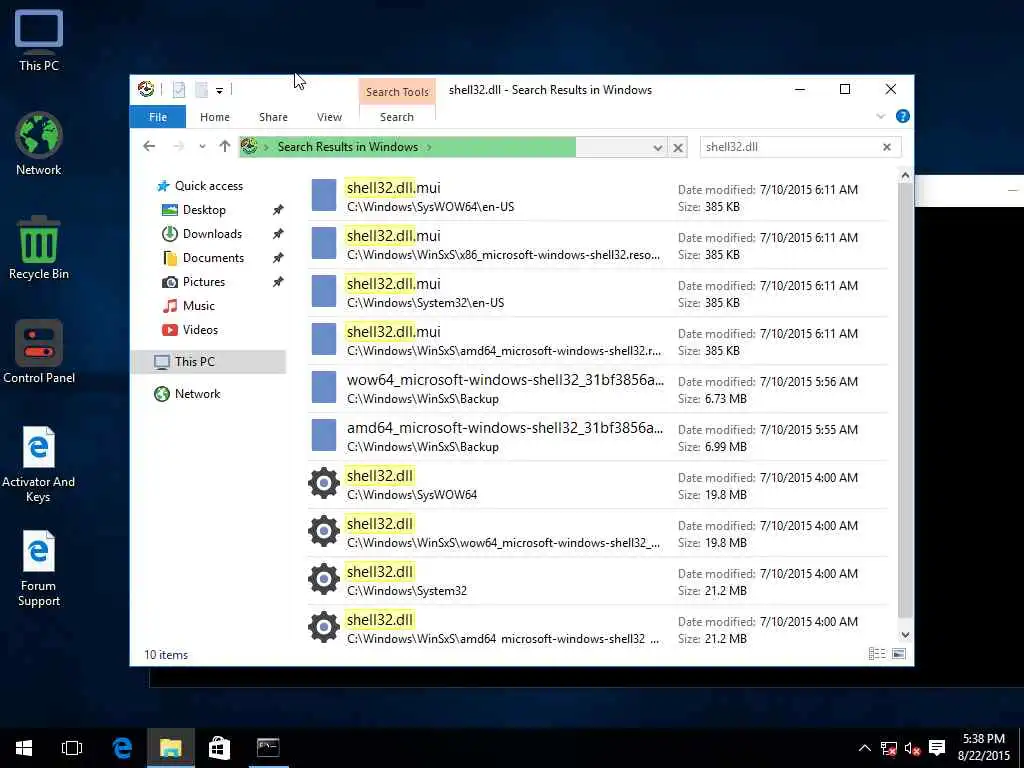Open the Recycle Bin desktop icon
1024x768 pixels.
point(39,248)
